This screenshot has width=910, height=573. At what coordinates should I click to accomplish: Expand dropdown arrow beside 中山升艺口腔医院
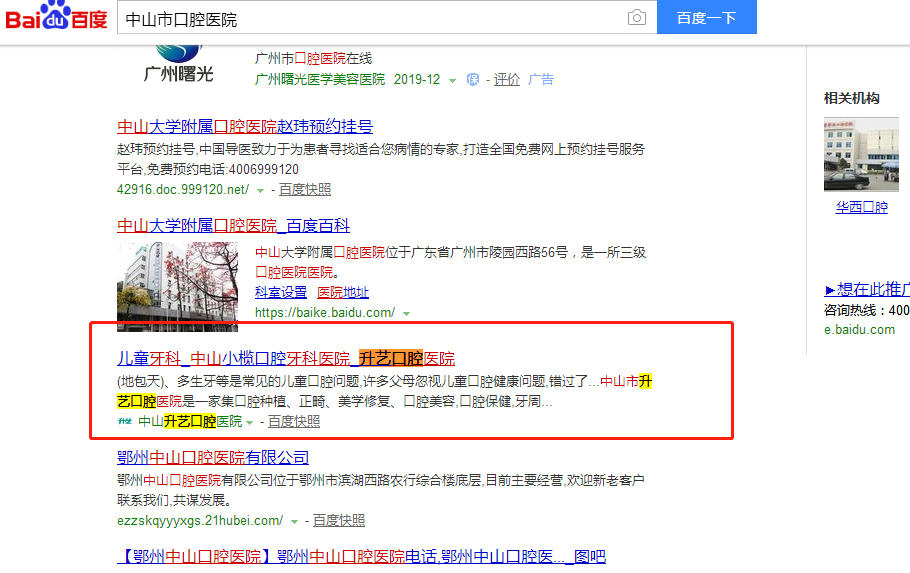coord(250,423)
